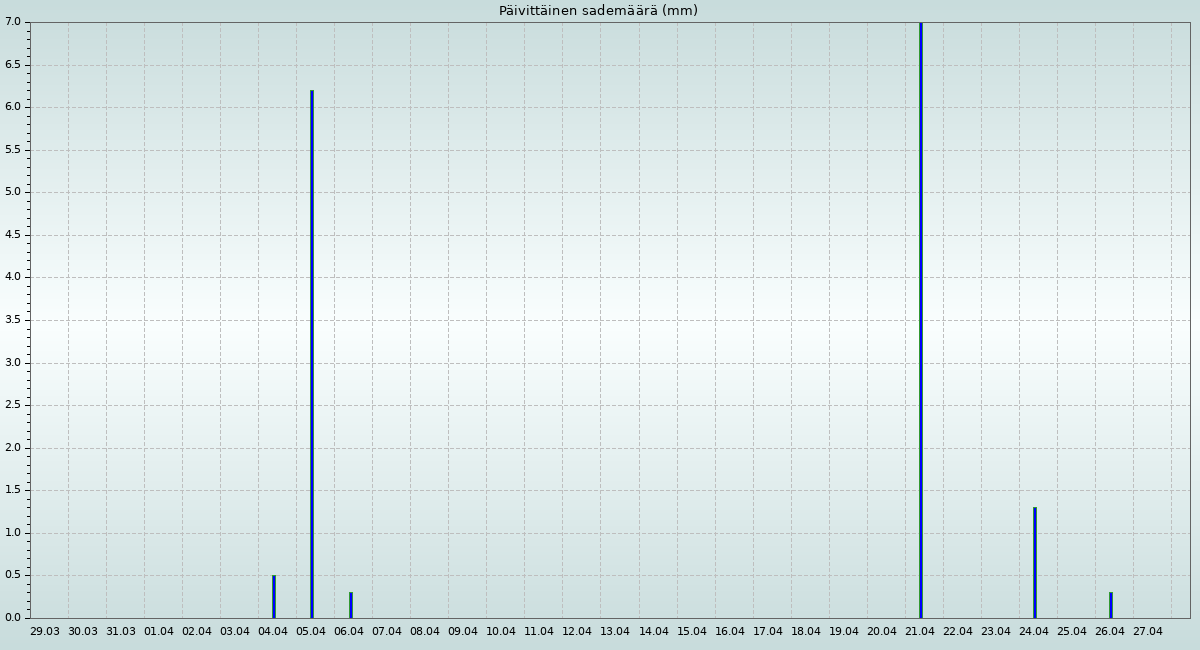Select the 5.0 y-axis value
Image resolution: width=1200 pixels, height=650 pixels.
12,192
